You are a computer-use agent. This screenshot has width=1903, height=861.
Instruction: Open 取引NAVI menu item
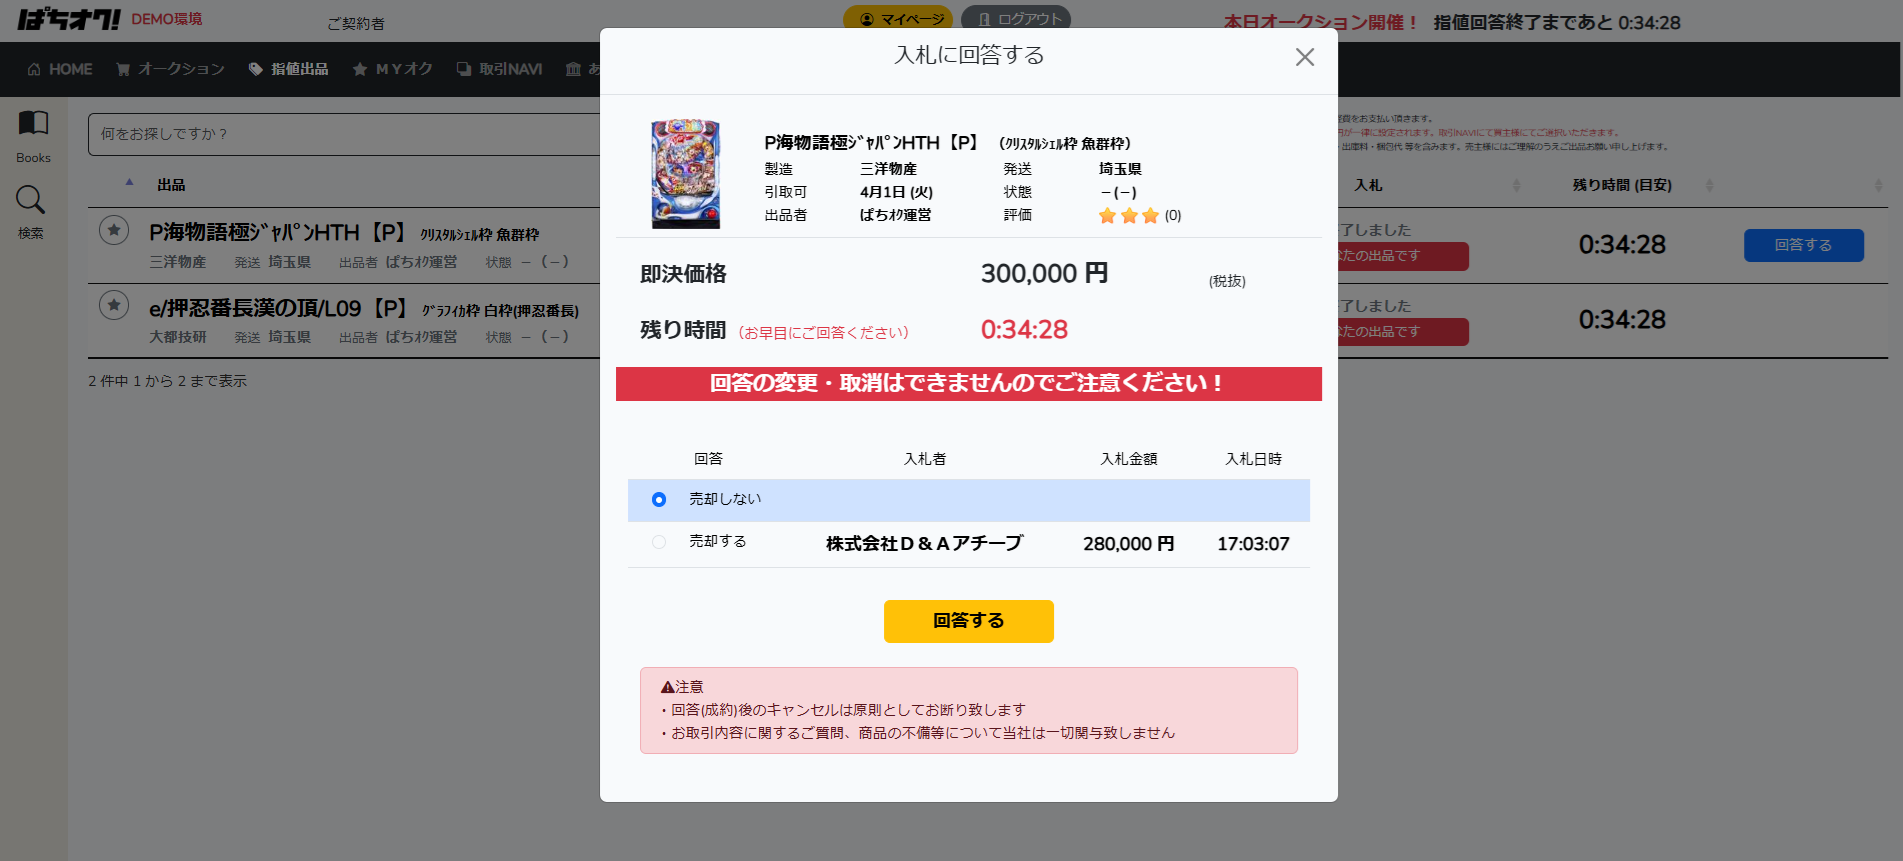click(499, 69)
